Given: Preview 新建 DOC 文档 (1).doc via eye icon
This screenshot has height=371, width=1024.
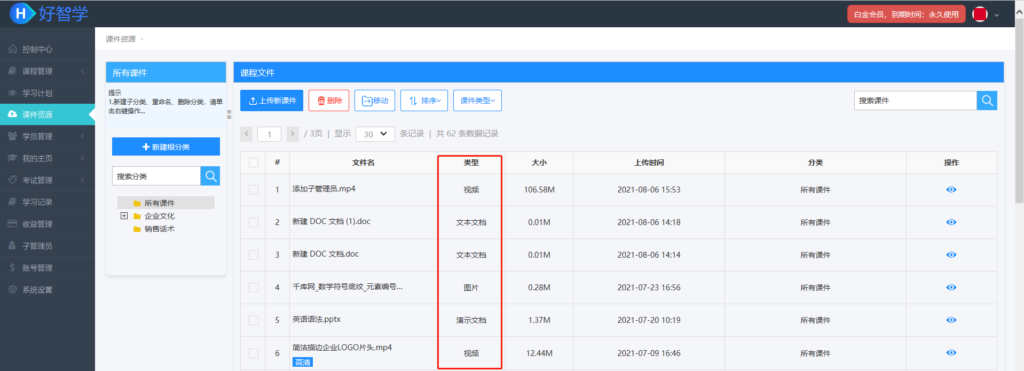Looking at the screenshot, I should point(951,222).
